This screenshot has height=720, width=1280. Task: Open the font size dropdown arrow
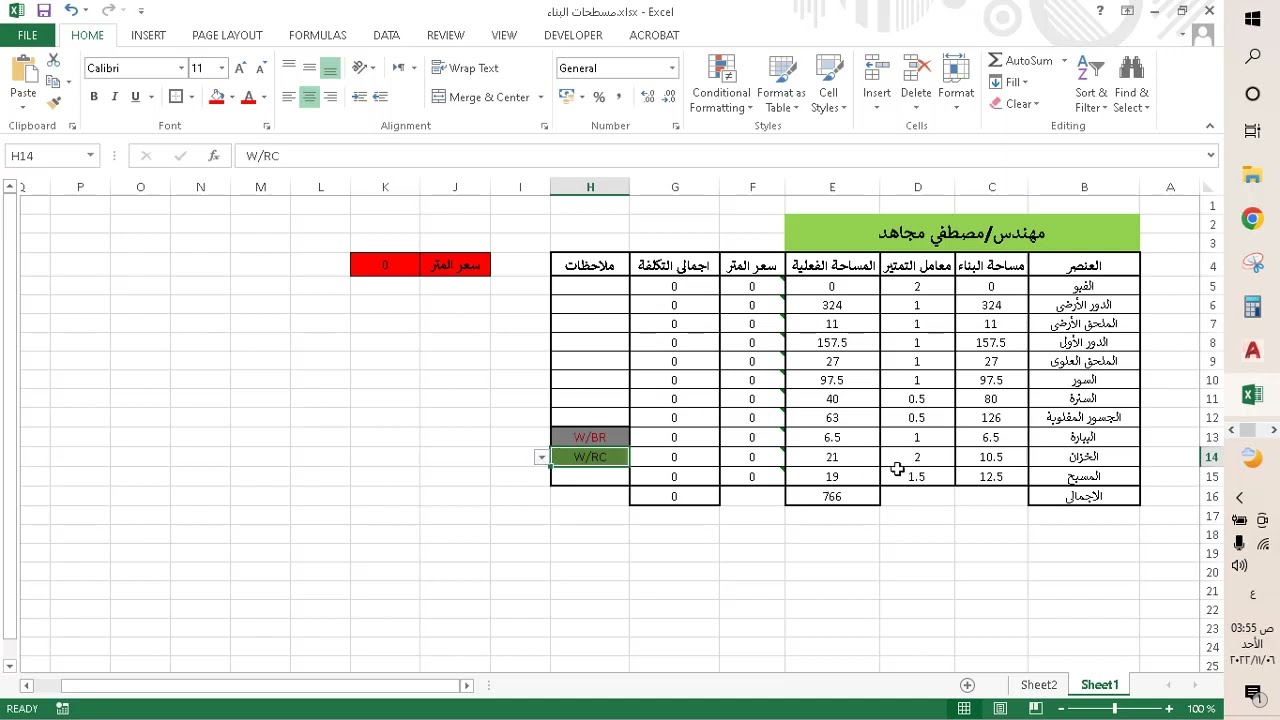tap(222, 68)
